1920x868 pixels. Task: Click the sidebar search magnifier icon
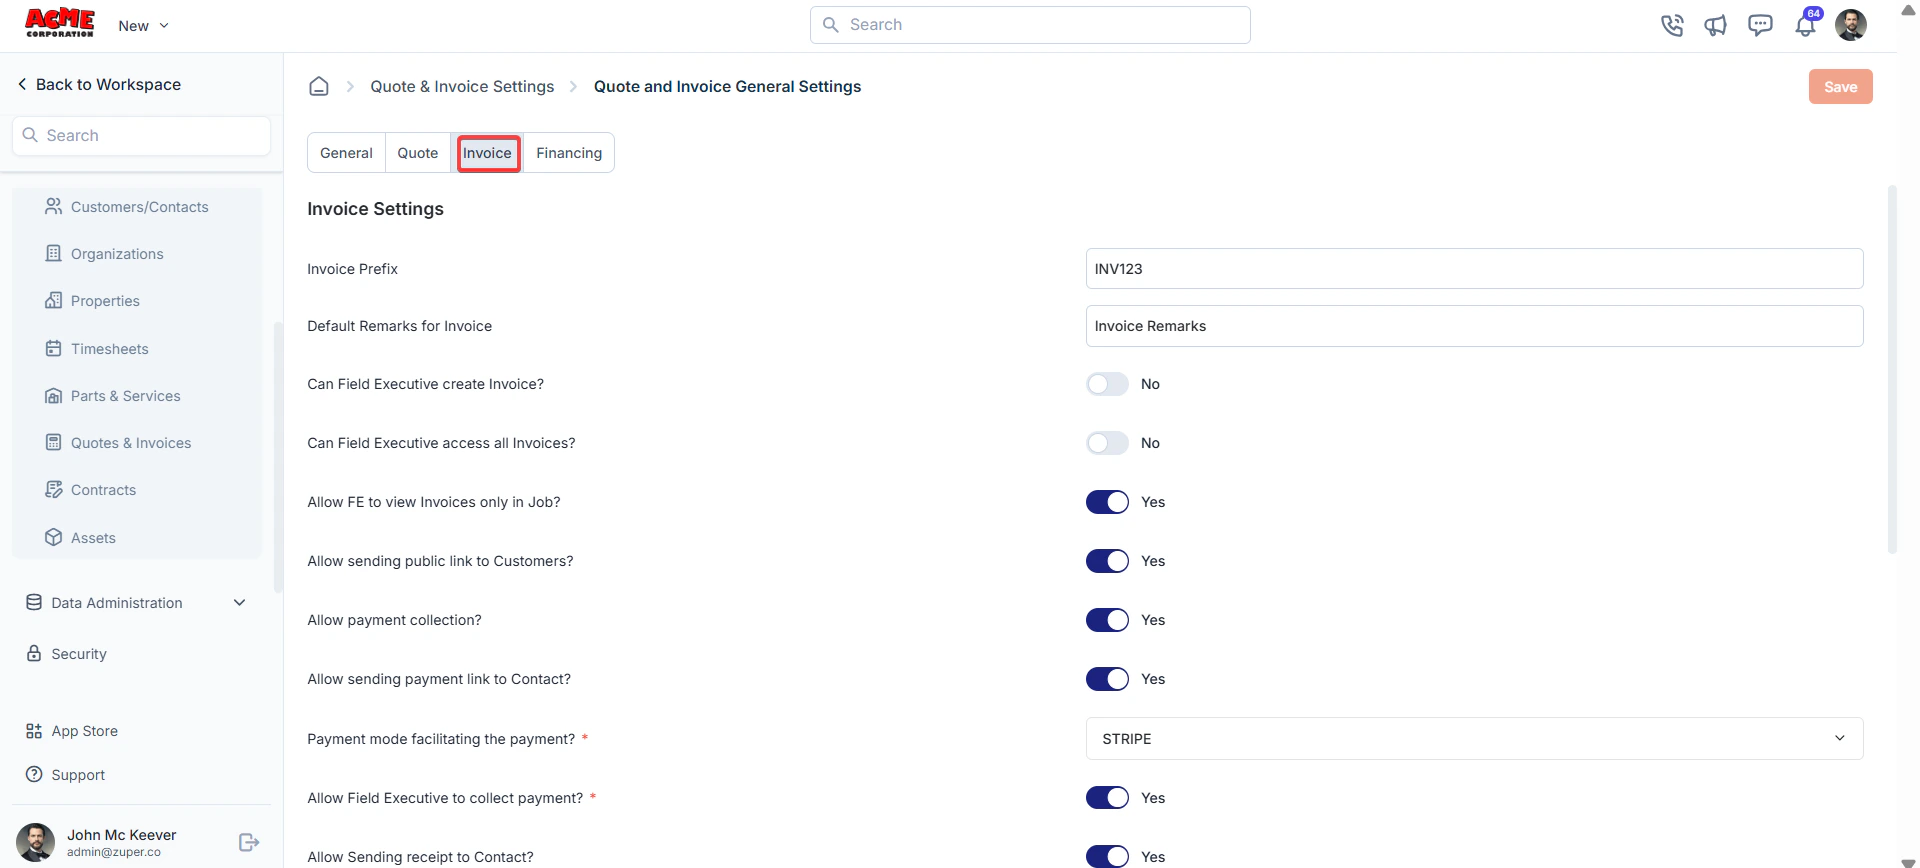[30, 135]
